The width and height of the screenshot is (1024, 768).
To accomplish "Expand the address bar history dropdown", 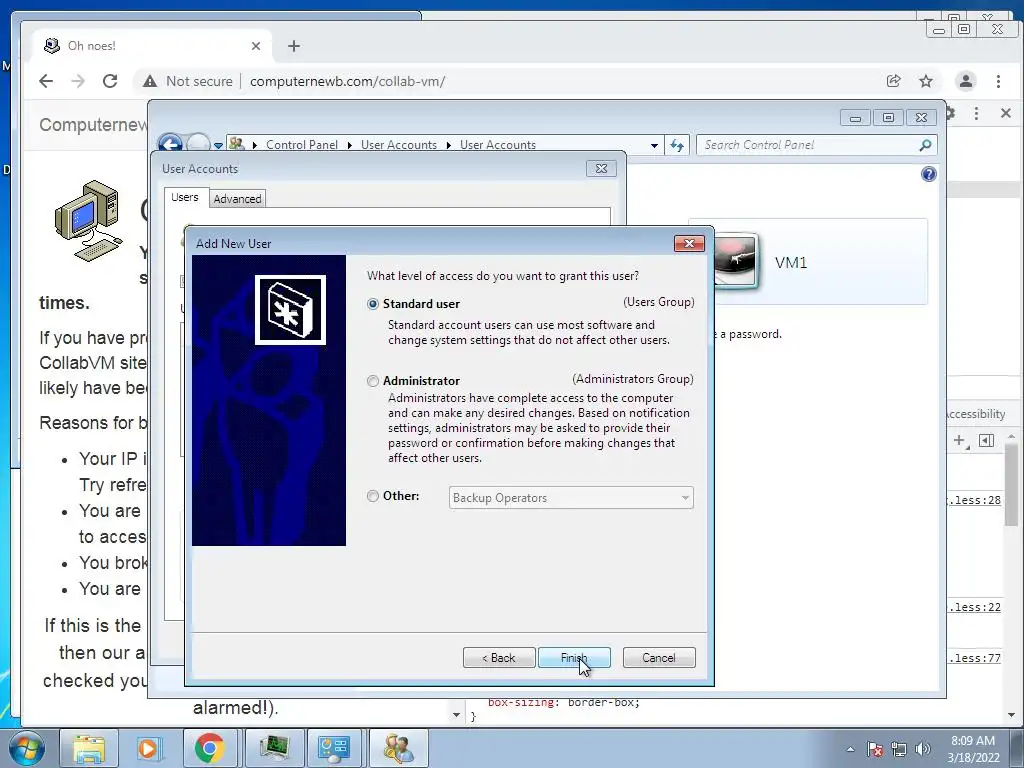I will [654, 145].
